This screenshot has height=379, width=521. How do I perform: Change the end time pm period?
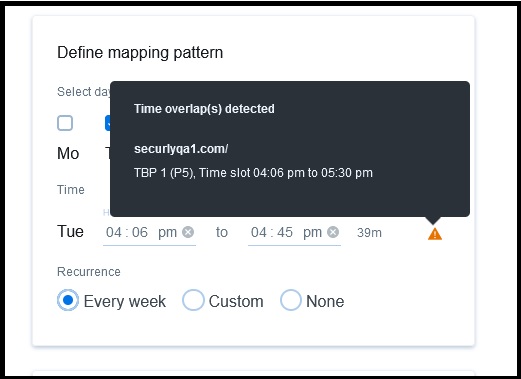pos(312,233)
